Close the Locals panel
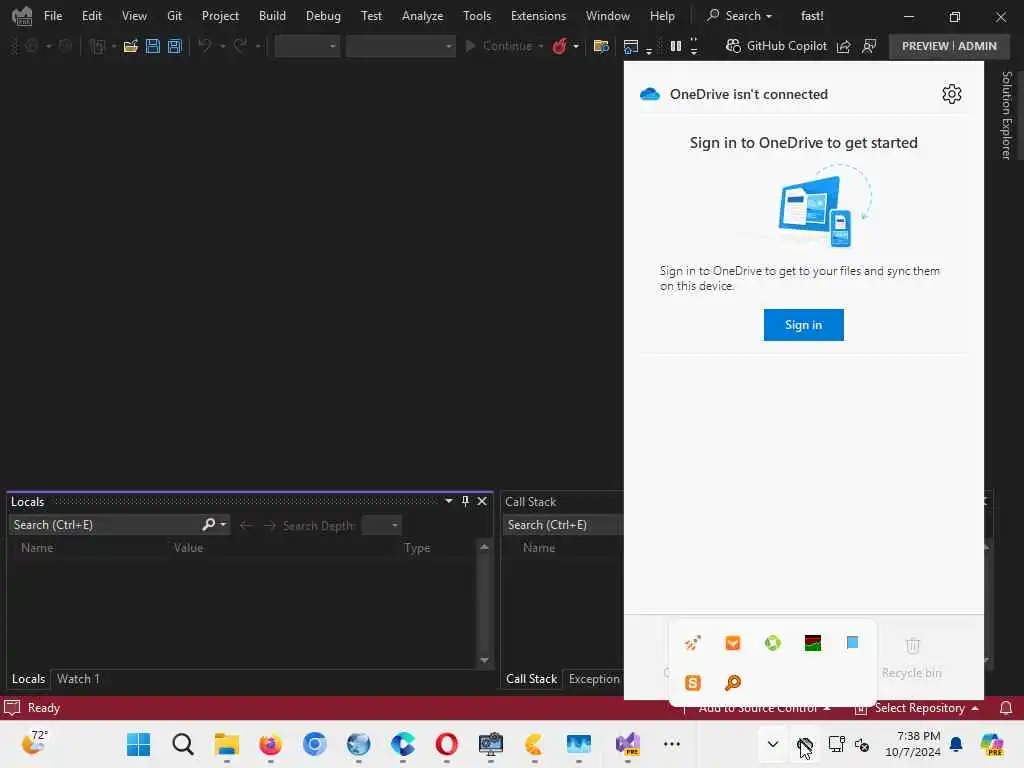This screenshot has height=768, width=1024. (482, 501)
